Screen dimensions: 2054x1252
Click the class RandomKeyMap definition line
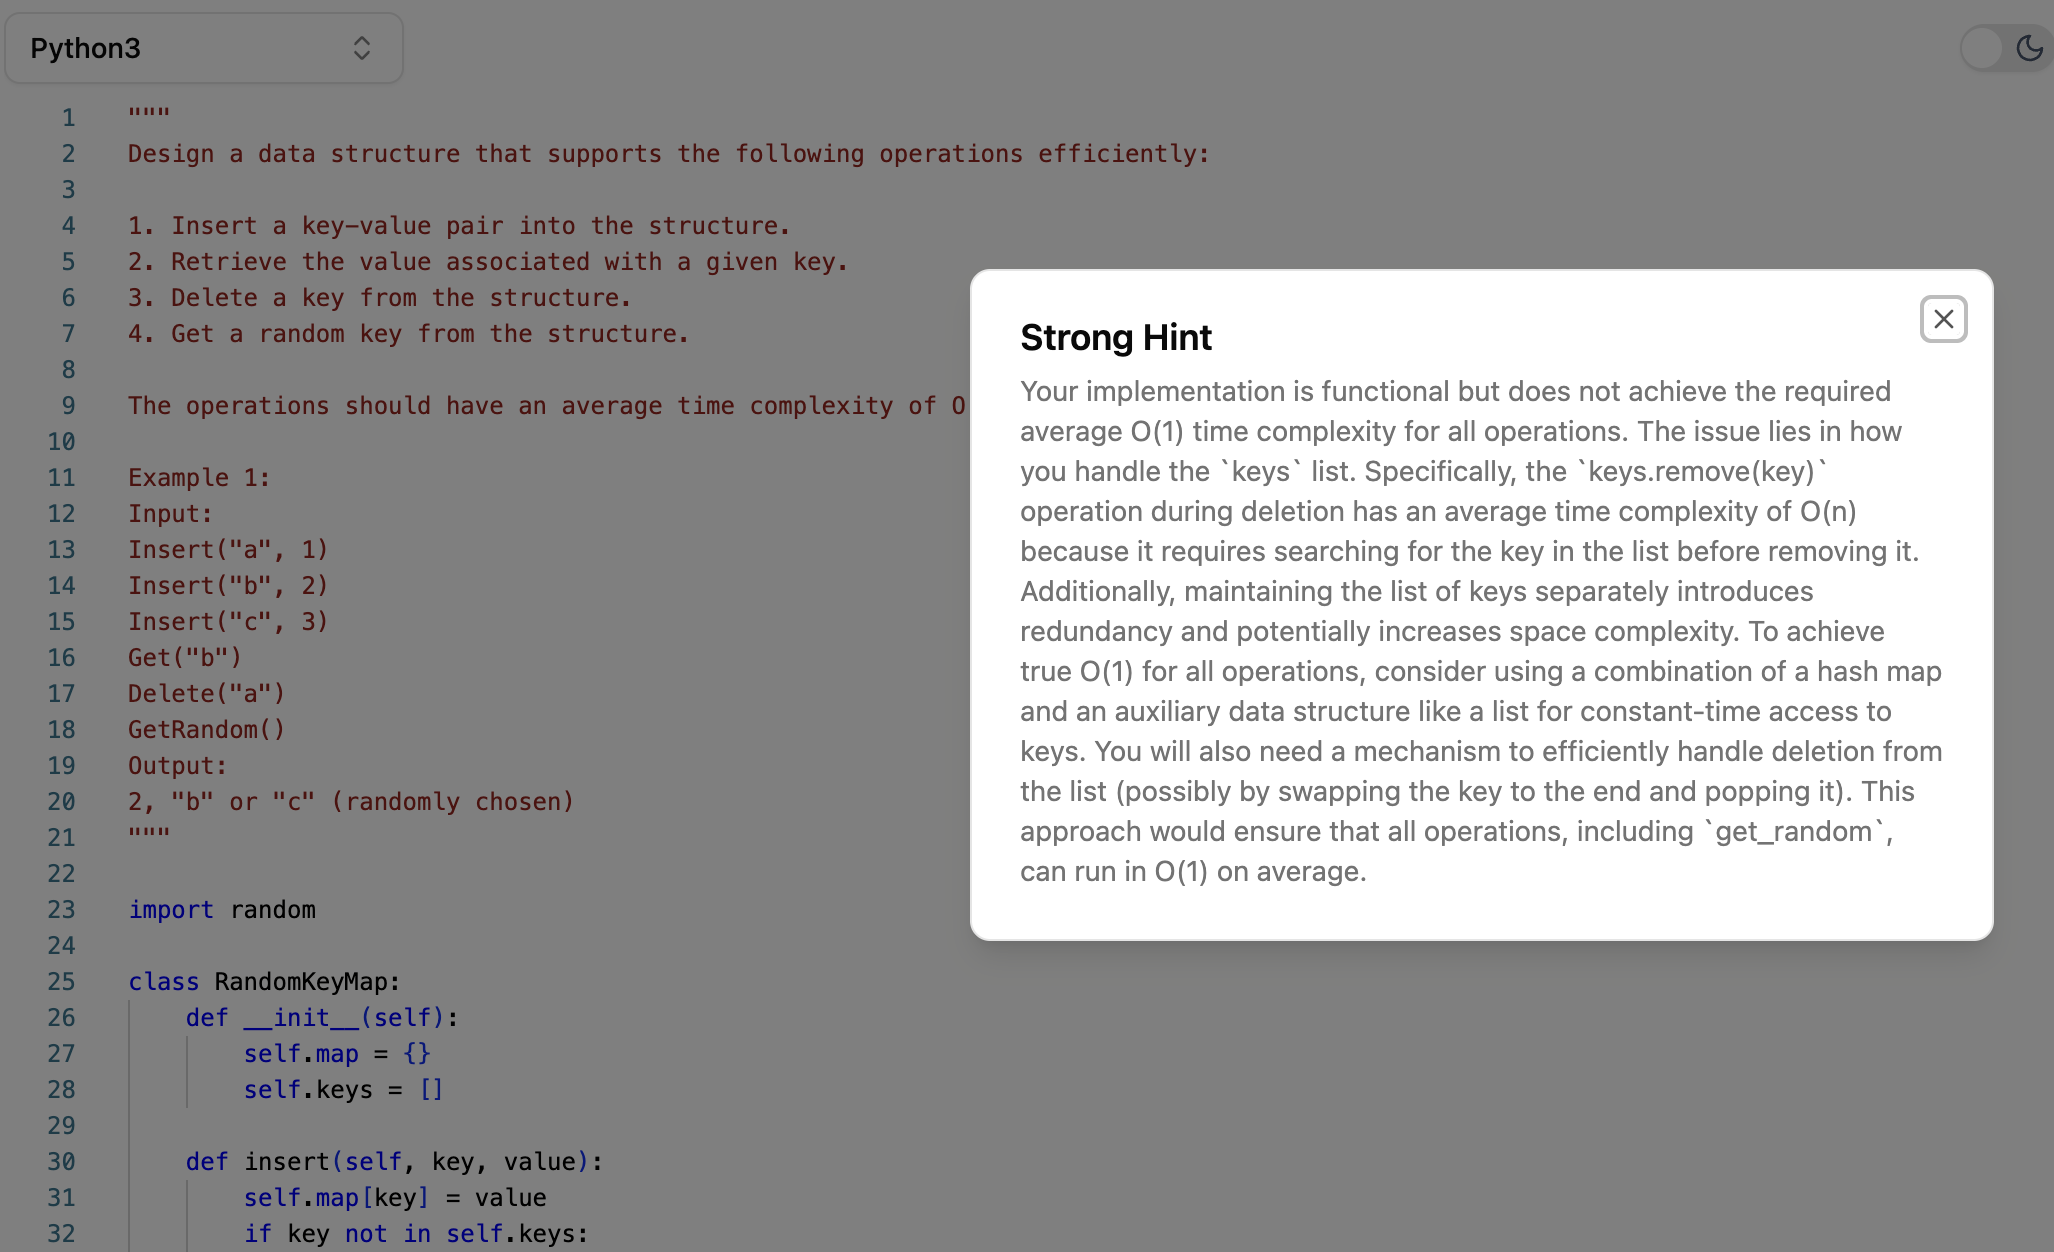coord(264,982)
